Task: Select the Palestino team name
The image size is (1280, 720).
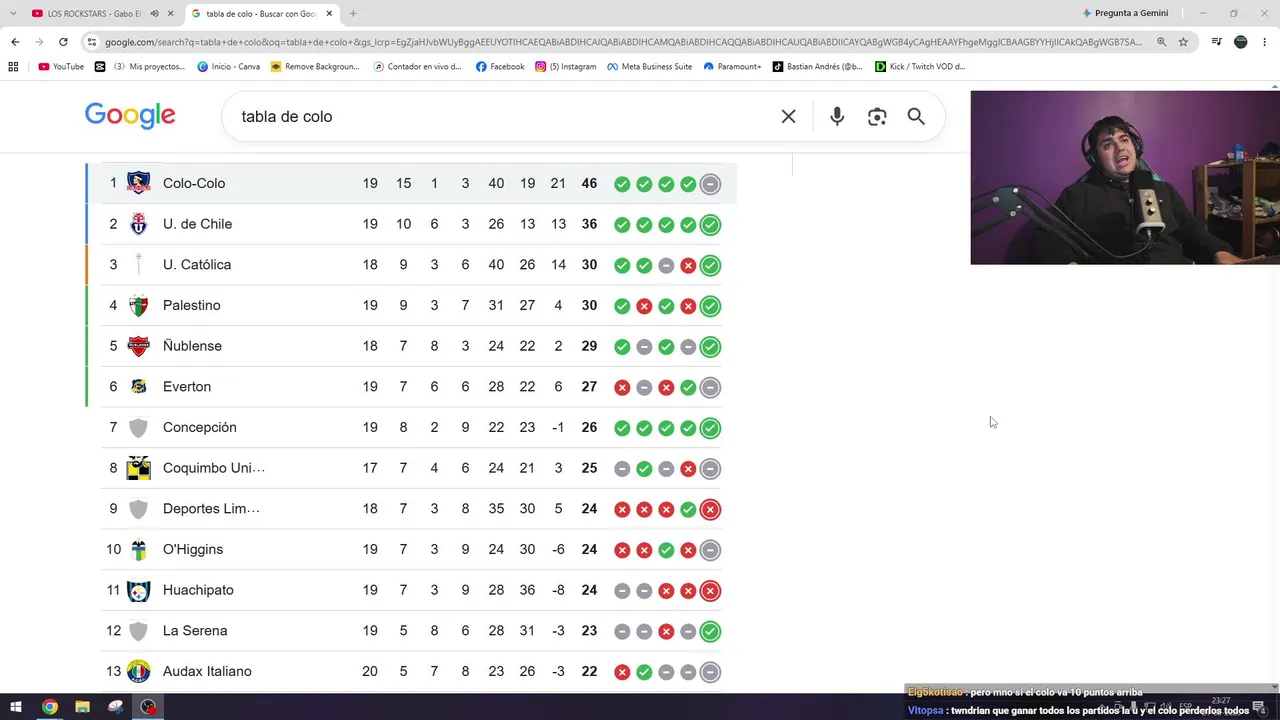Action: pyautogui.click(x=192, y=305)
